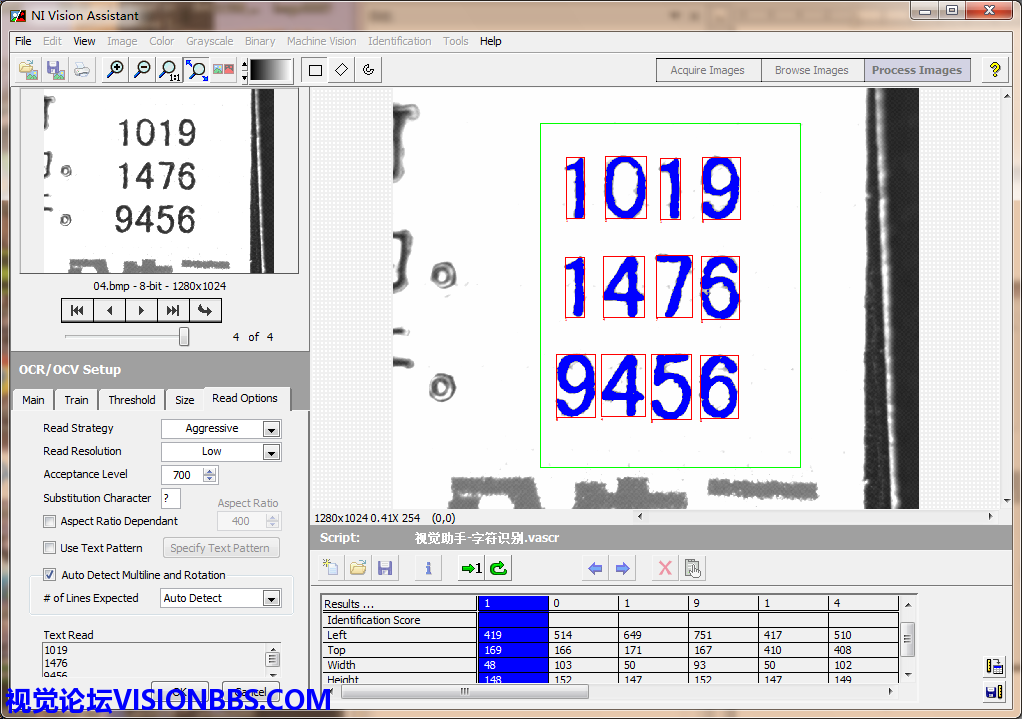Click the Zoom In magnifier icon
Image resolution: width=1022 pixels, height=719 pixels.
tap(116, 70)
